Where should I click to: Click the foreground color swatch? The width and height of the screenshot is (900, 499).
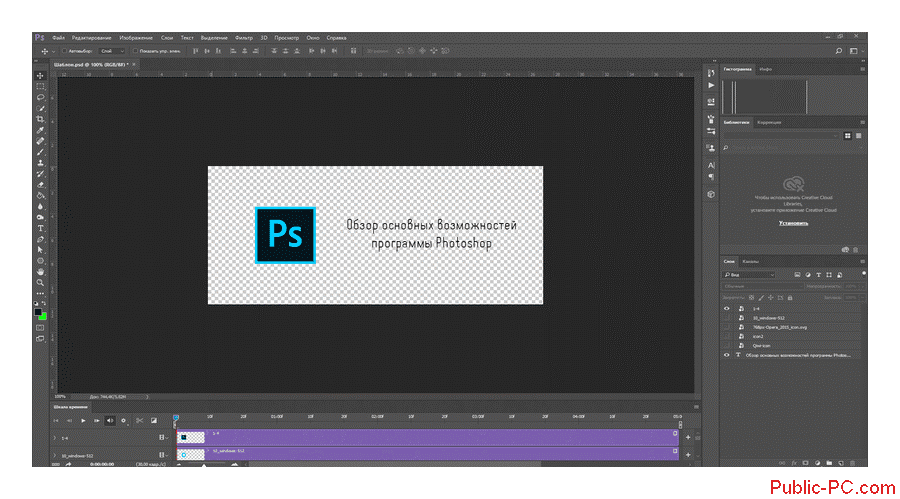coord(38,312)
